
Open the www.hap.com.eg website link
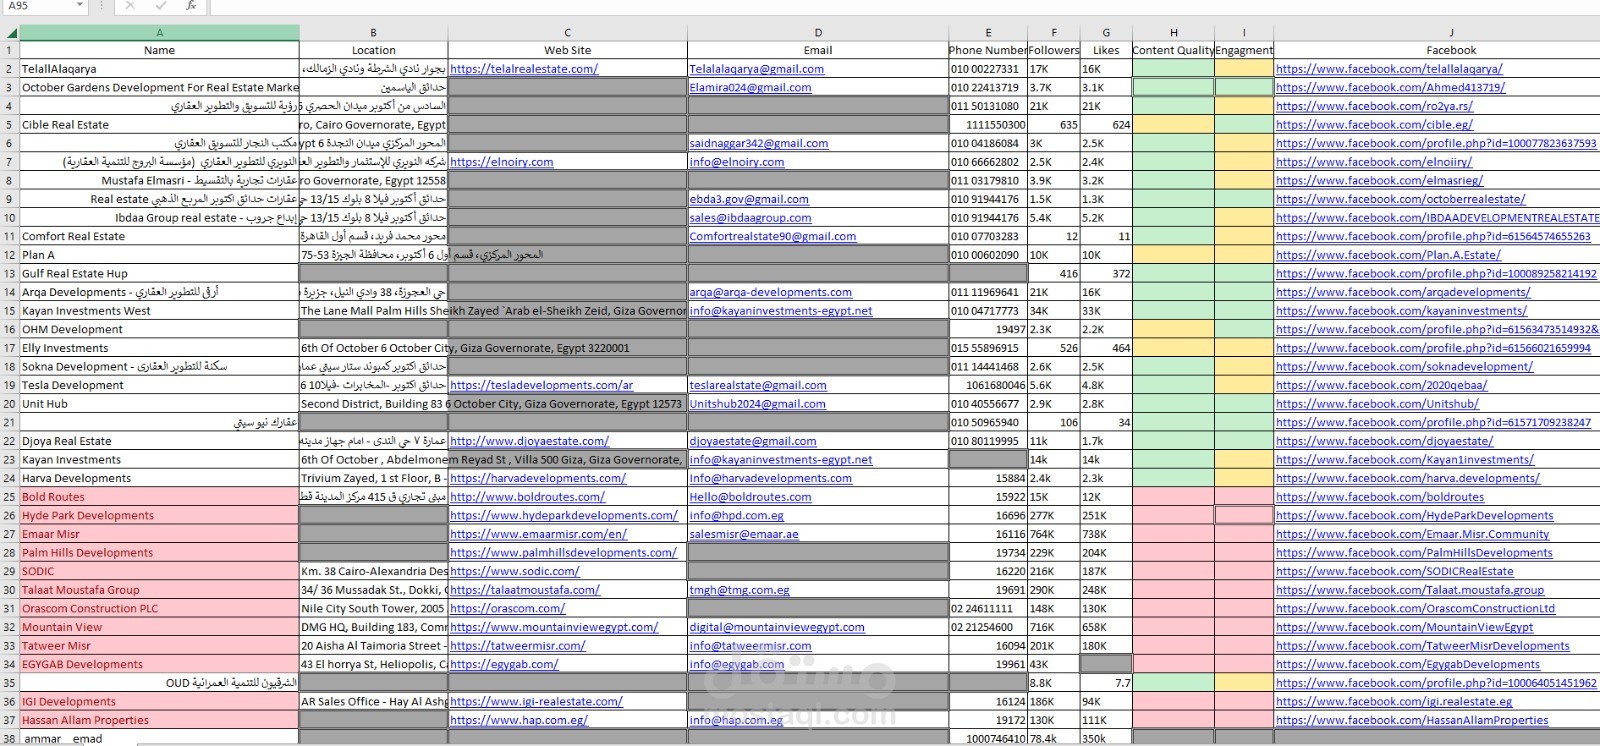point(519,720)
